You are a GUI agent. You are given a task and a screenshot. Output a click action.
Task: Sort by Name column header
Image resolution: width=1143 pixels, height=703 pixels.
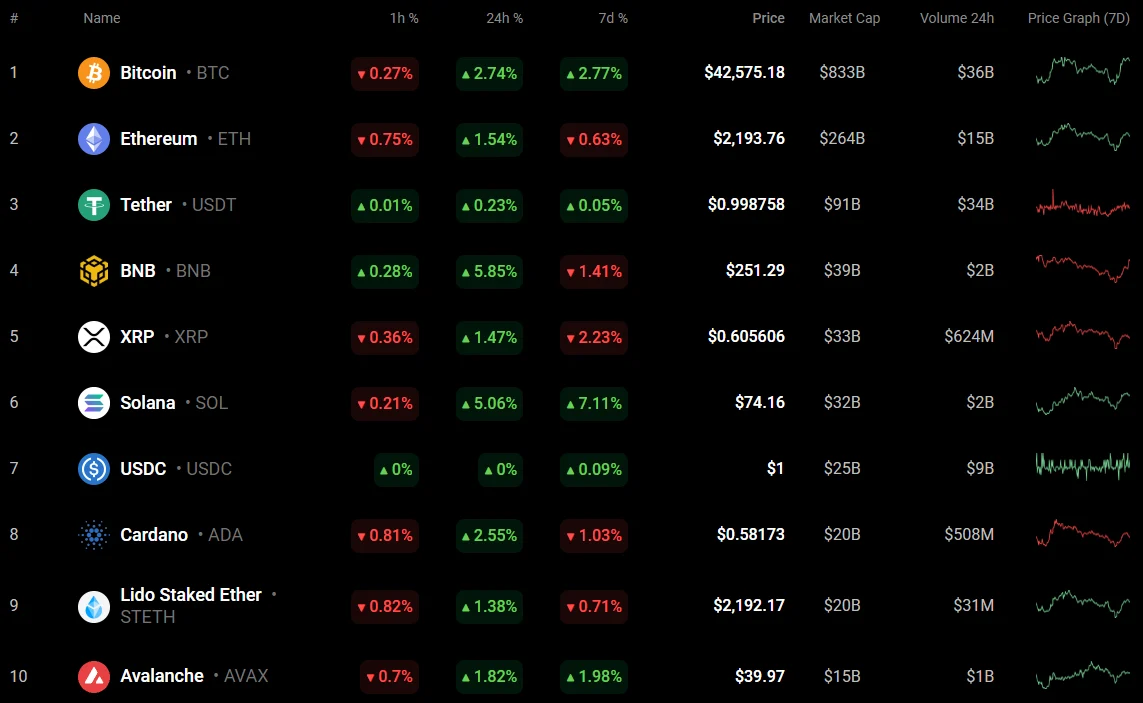click(102, 18)
